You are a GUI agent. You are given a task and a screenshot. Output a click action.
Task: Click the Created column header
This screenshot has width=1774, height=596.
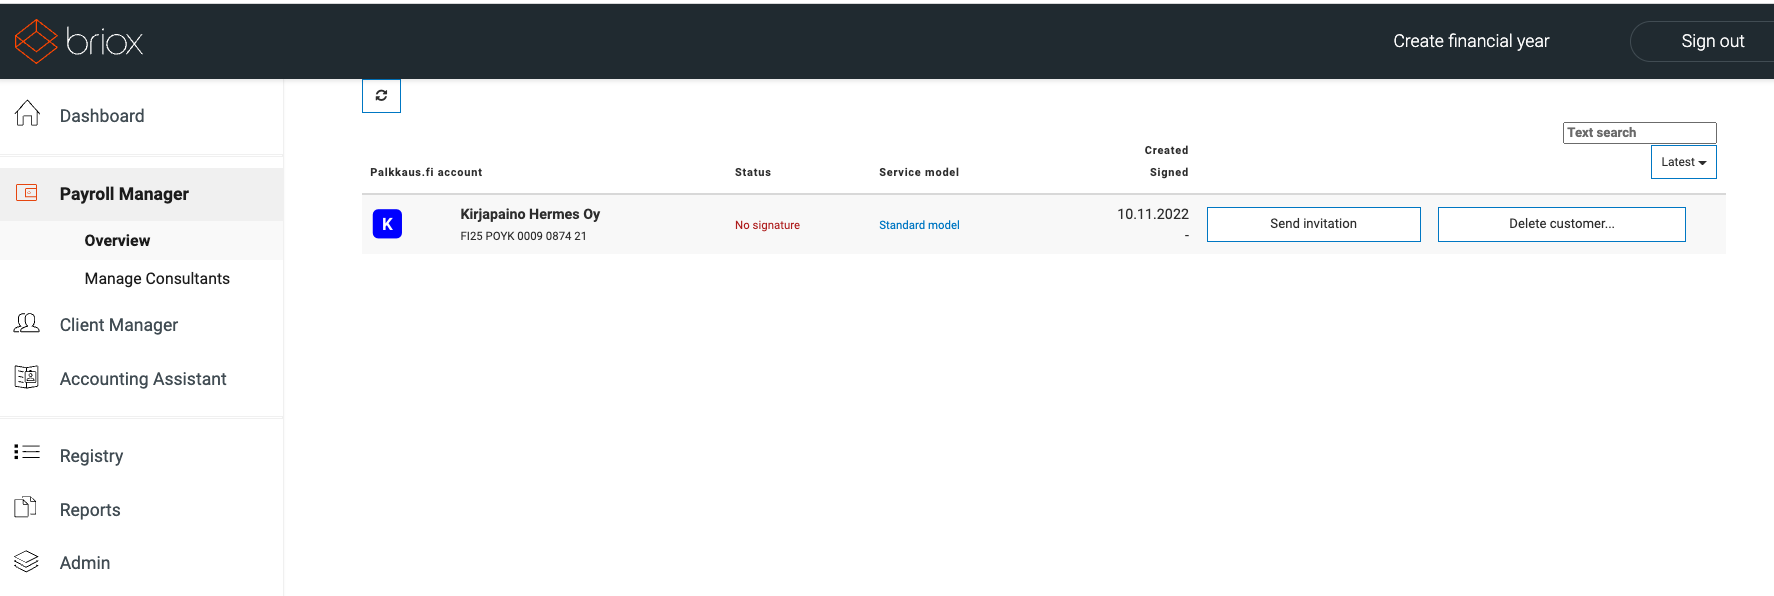point(1166,150)
